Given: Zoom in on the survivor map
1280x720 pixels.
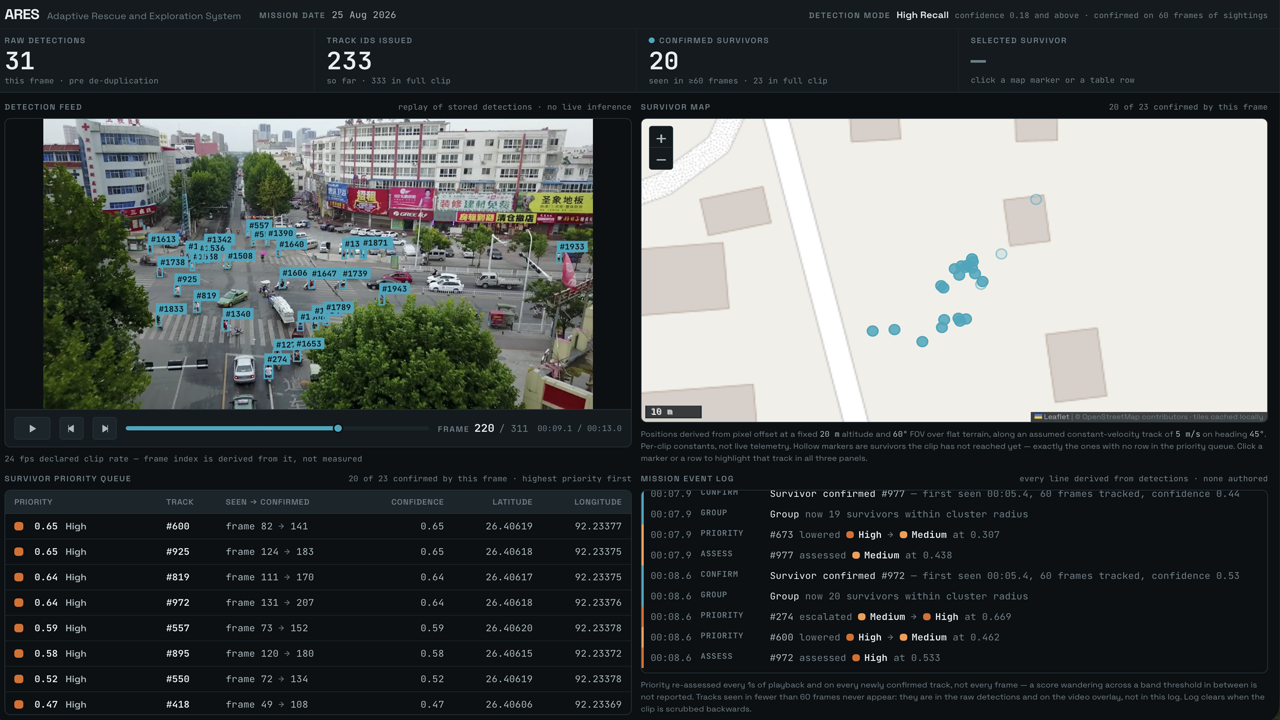Looking at the screenshot, I should [x=661, y=138].
